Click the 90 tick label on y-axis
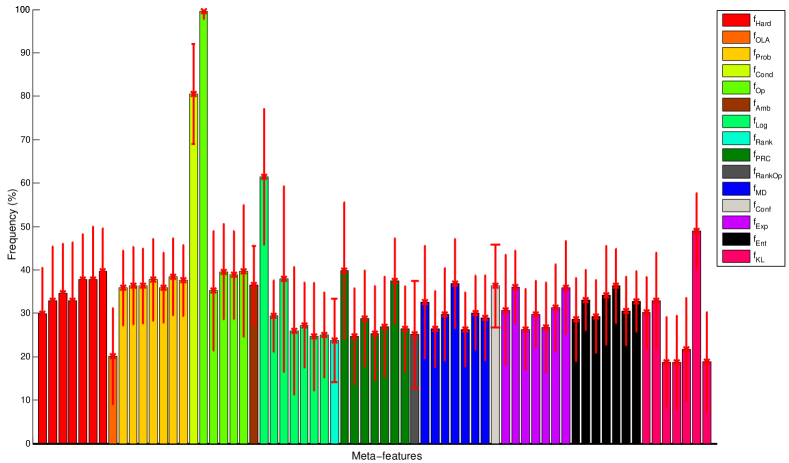 pyautogui.click(x=25, y=53)
